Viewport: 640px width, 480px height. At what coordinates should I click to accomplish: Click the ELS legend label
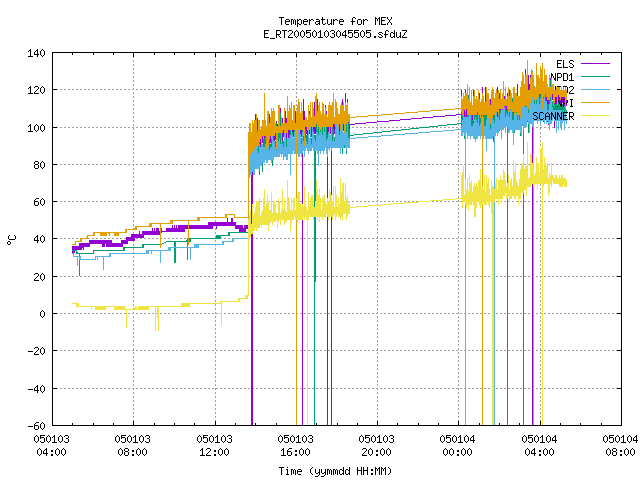565,64
